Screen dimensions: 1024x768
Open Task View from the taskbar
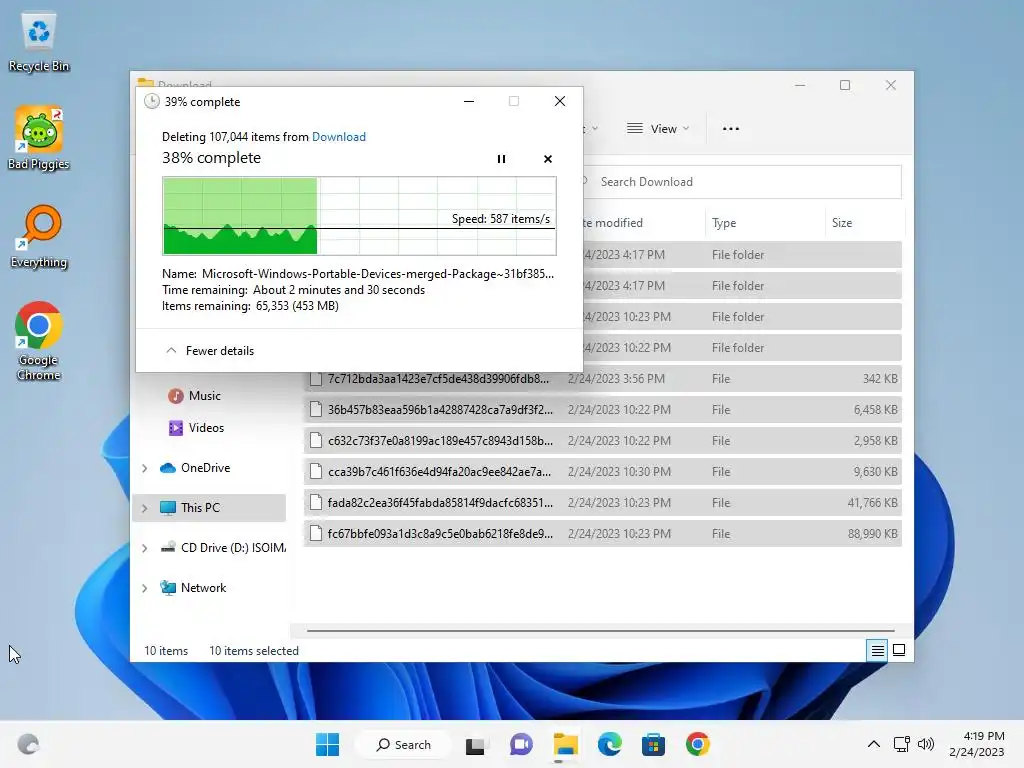pyautogui.click(x=475, y=744)
